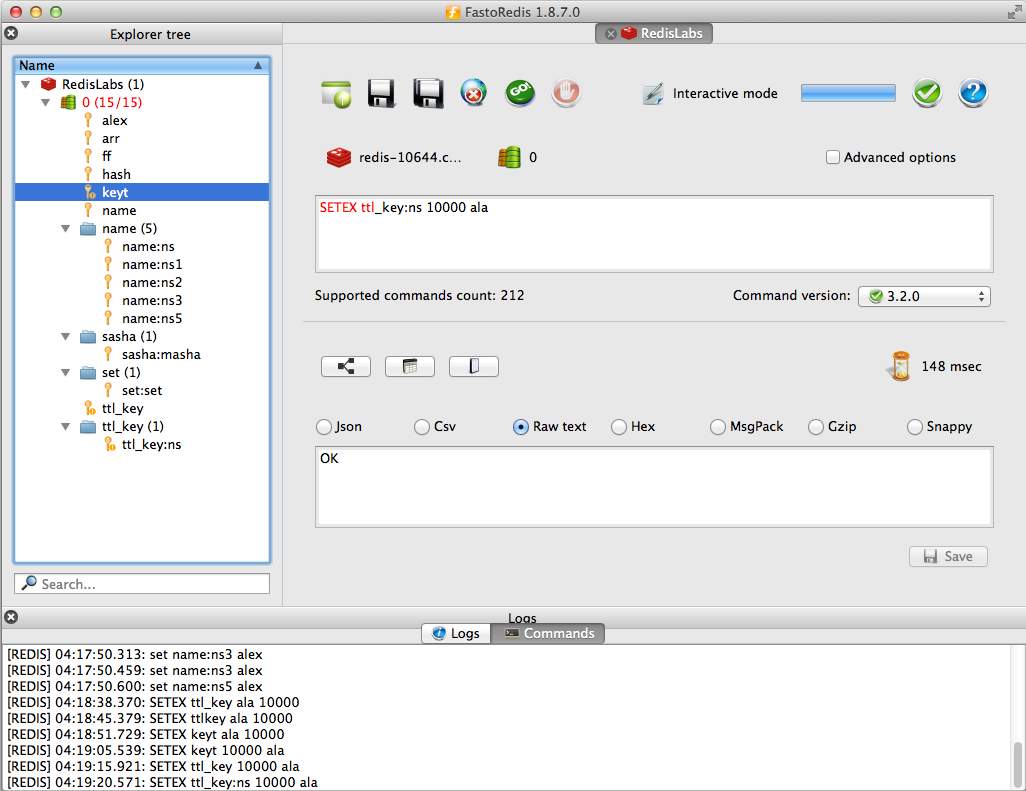Collapse the RedisLabs (1) tree node
The image size is (1026, 791).
click(26, 84)
